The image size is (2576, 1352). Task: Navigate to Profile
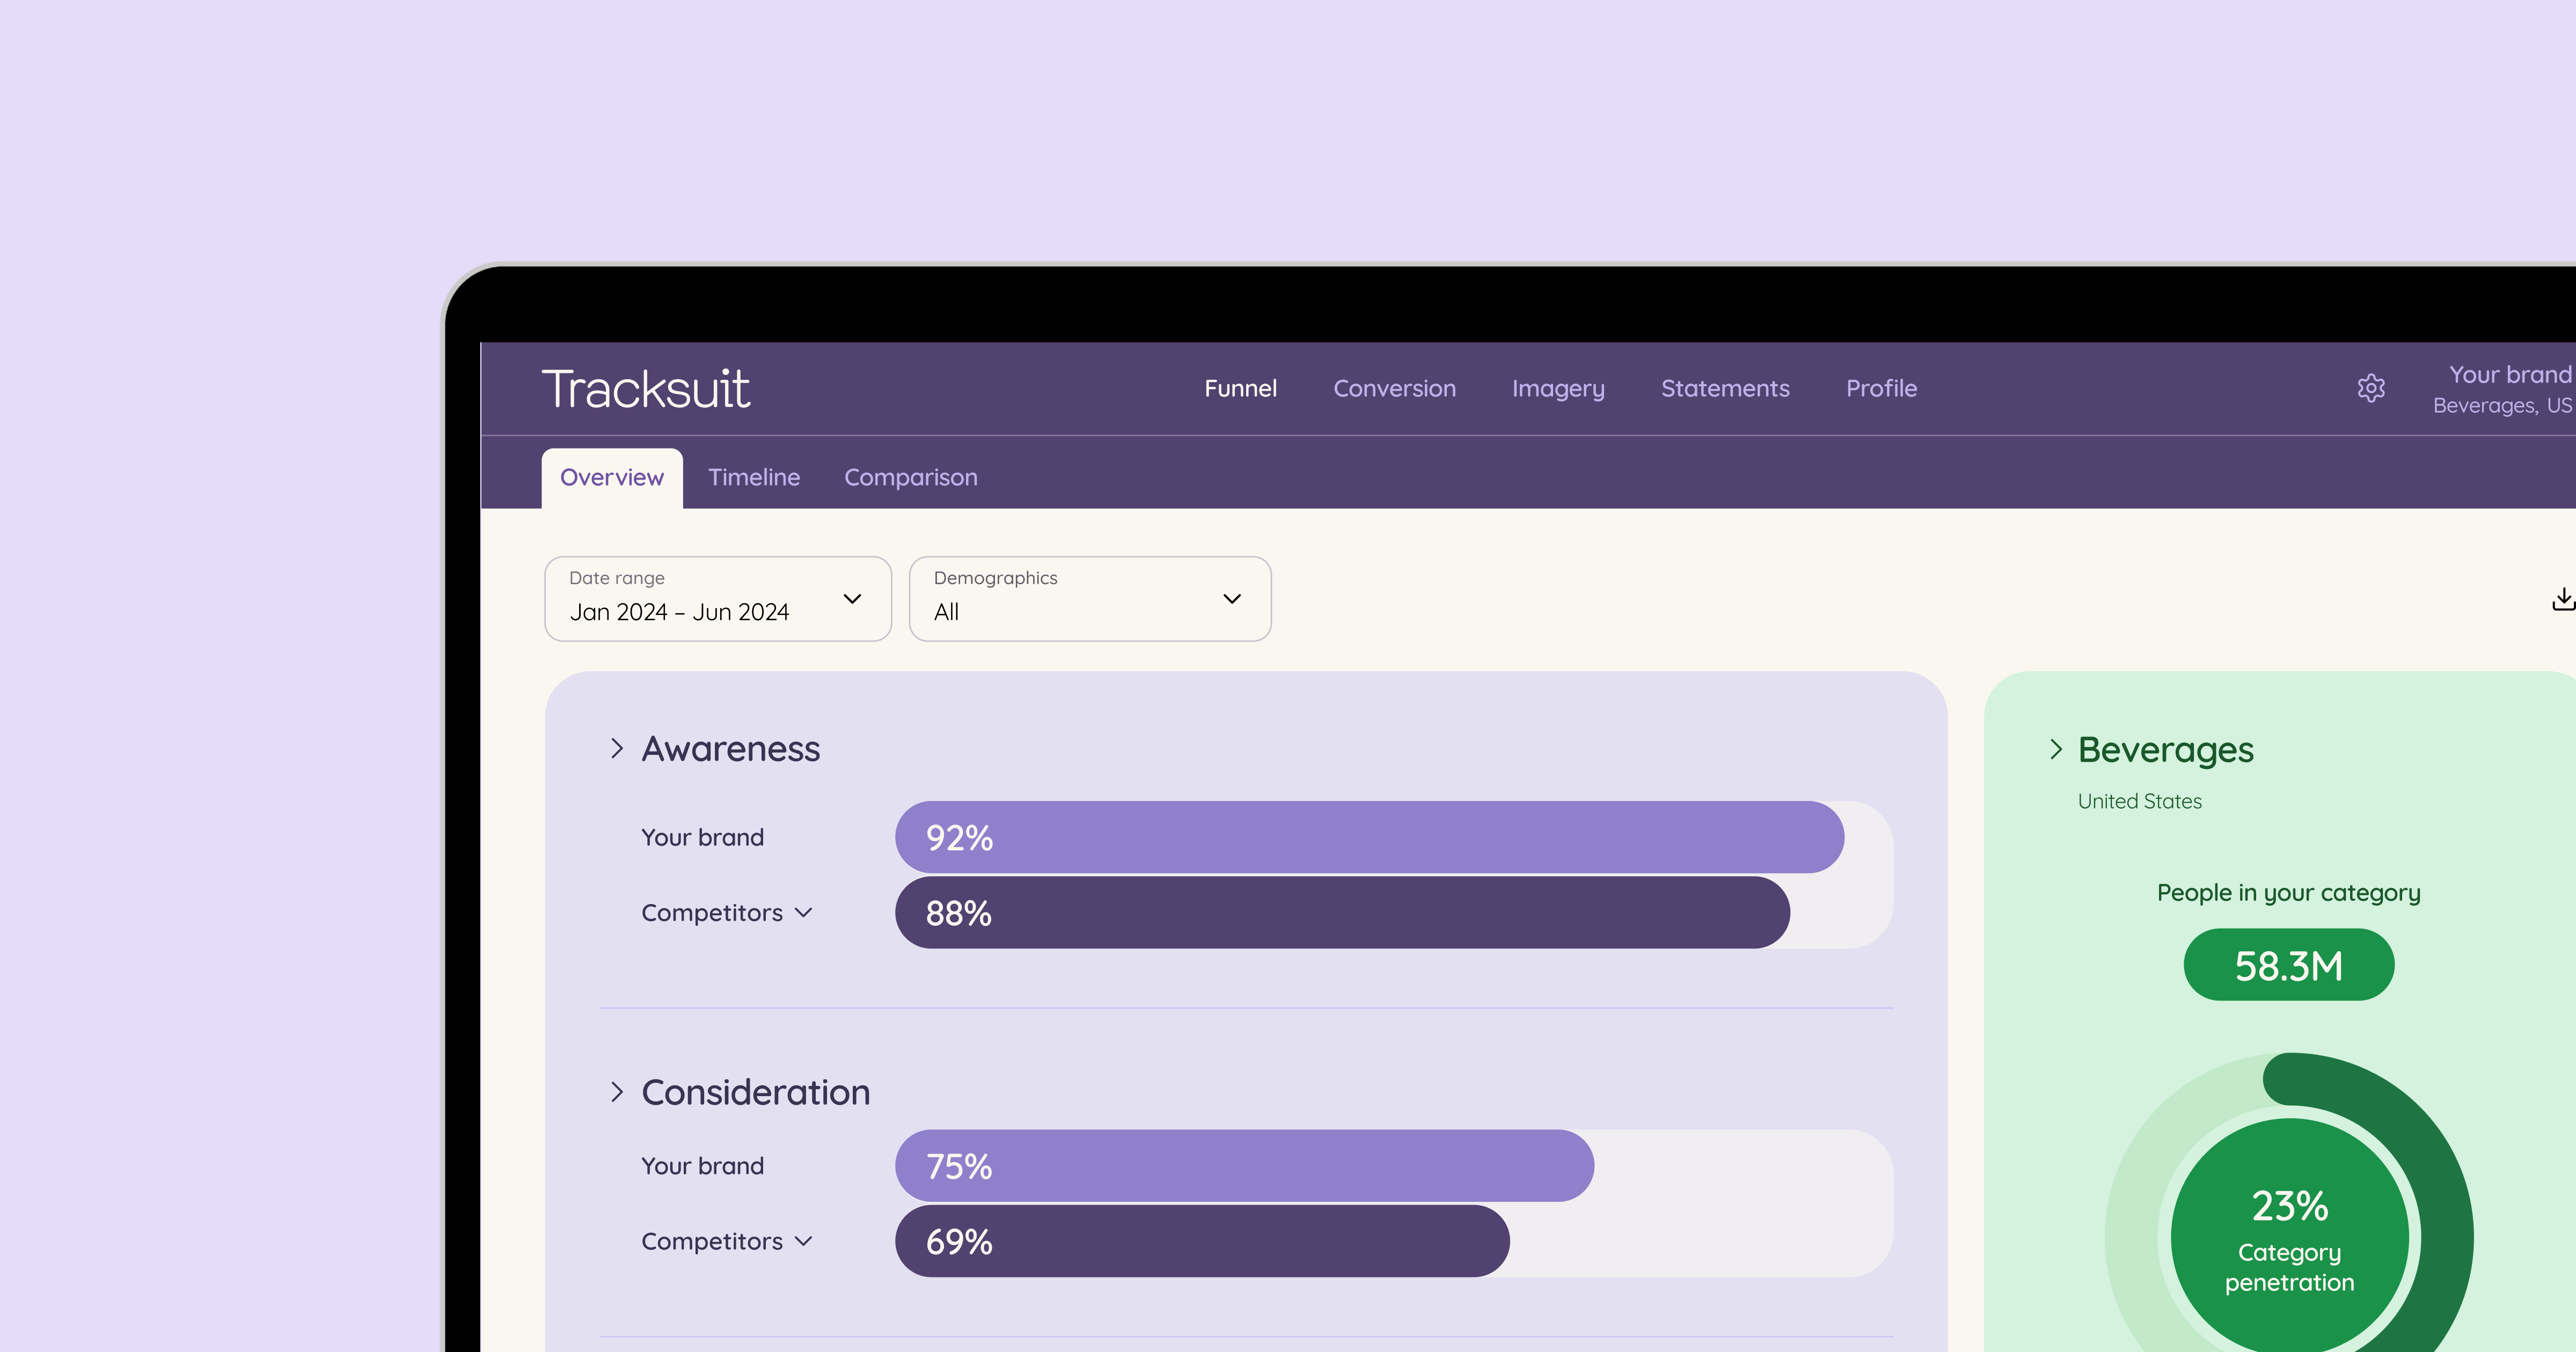coord(1881,389)
